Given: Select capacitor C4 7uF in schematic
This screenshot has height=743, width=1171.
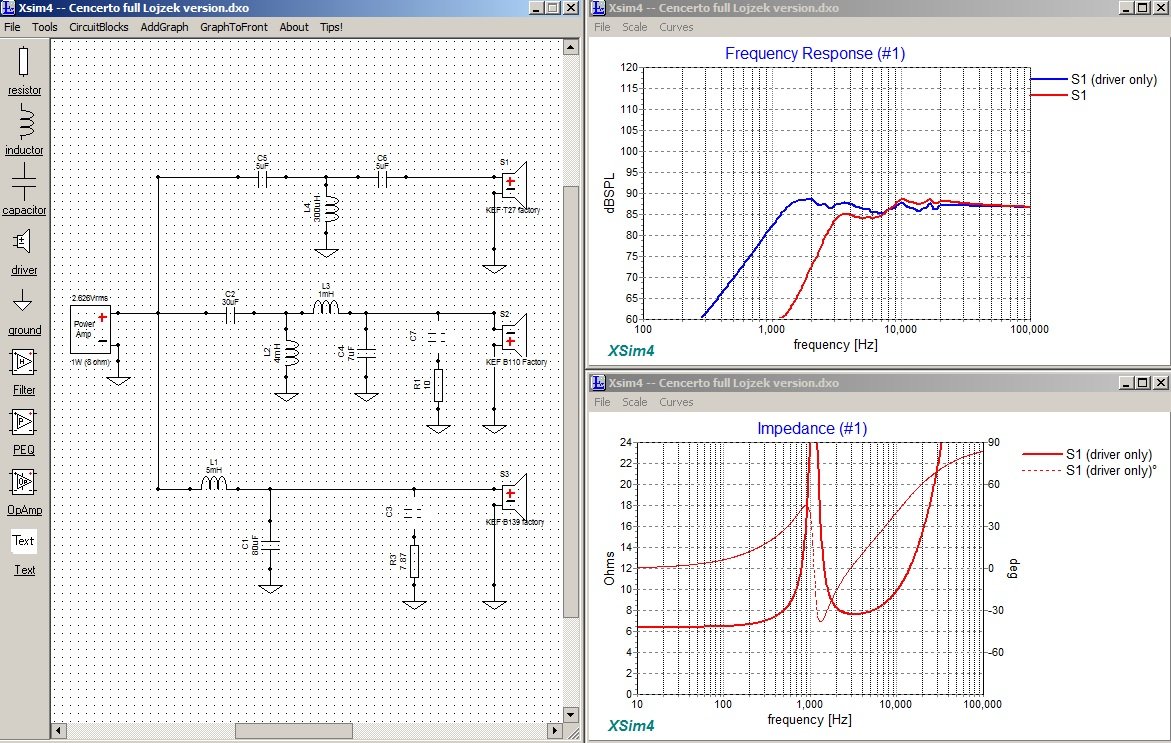Looking at the screenshot, I should 366,352.
